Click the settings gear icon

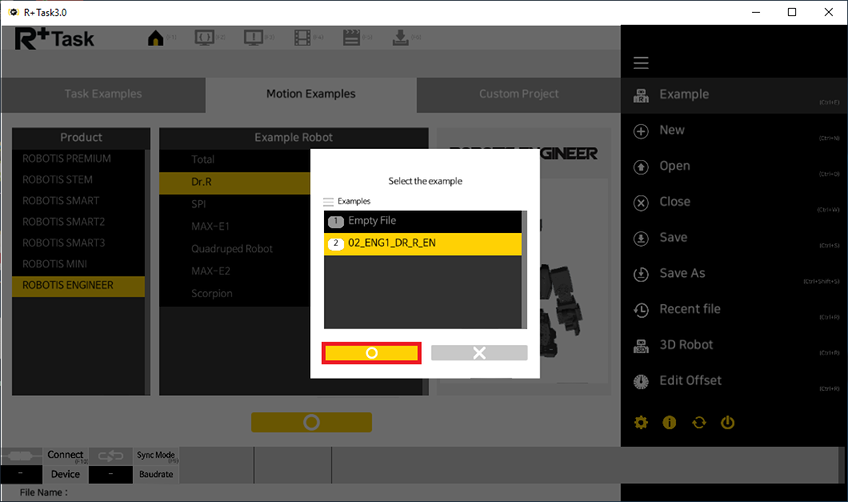click(641, 422)
